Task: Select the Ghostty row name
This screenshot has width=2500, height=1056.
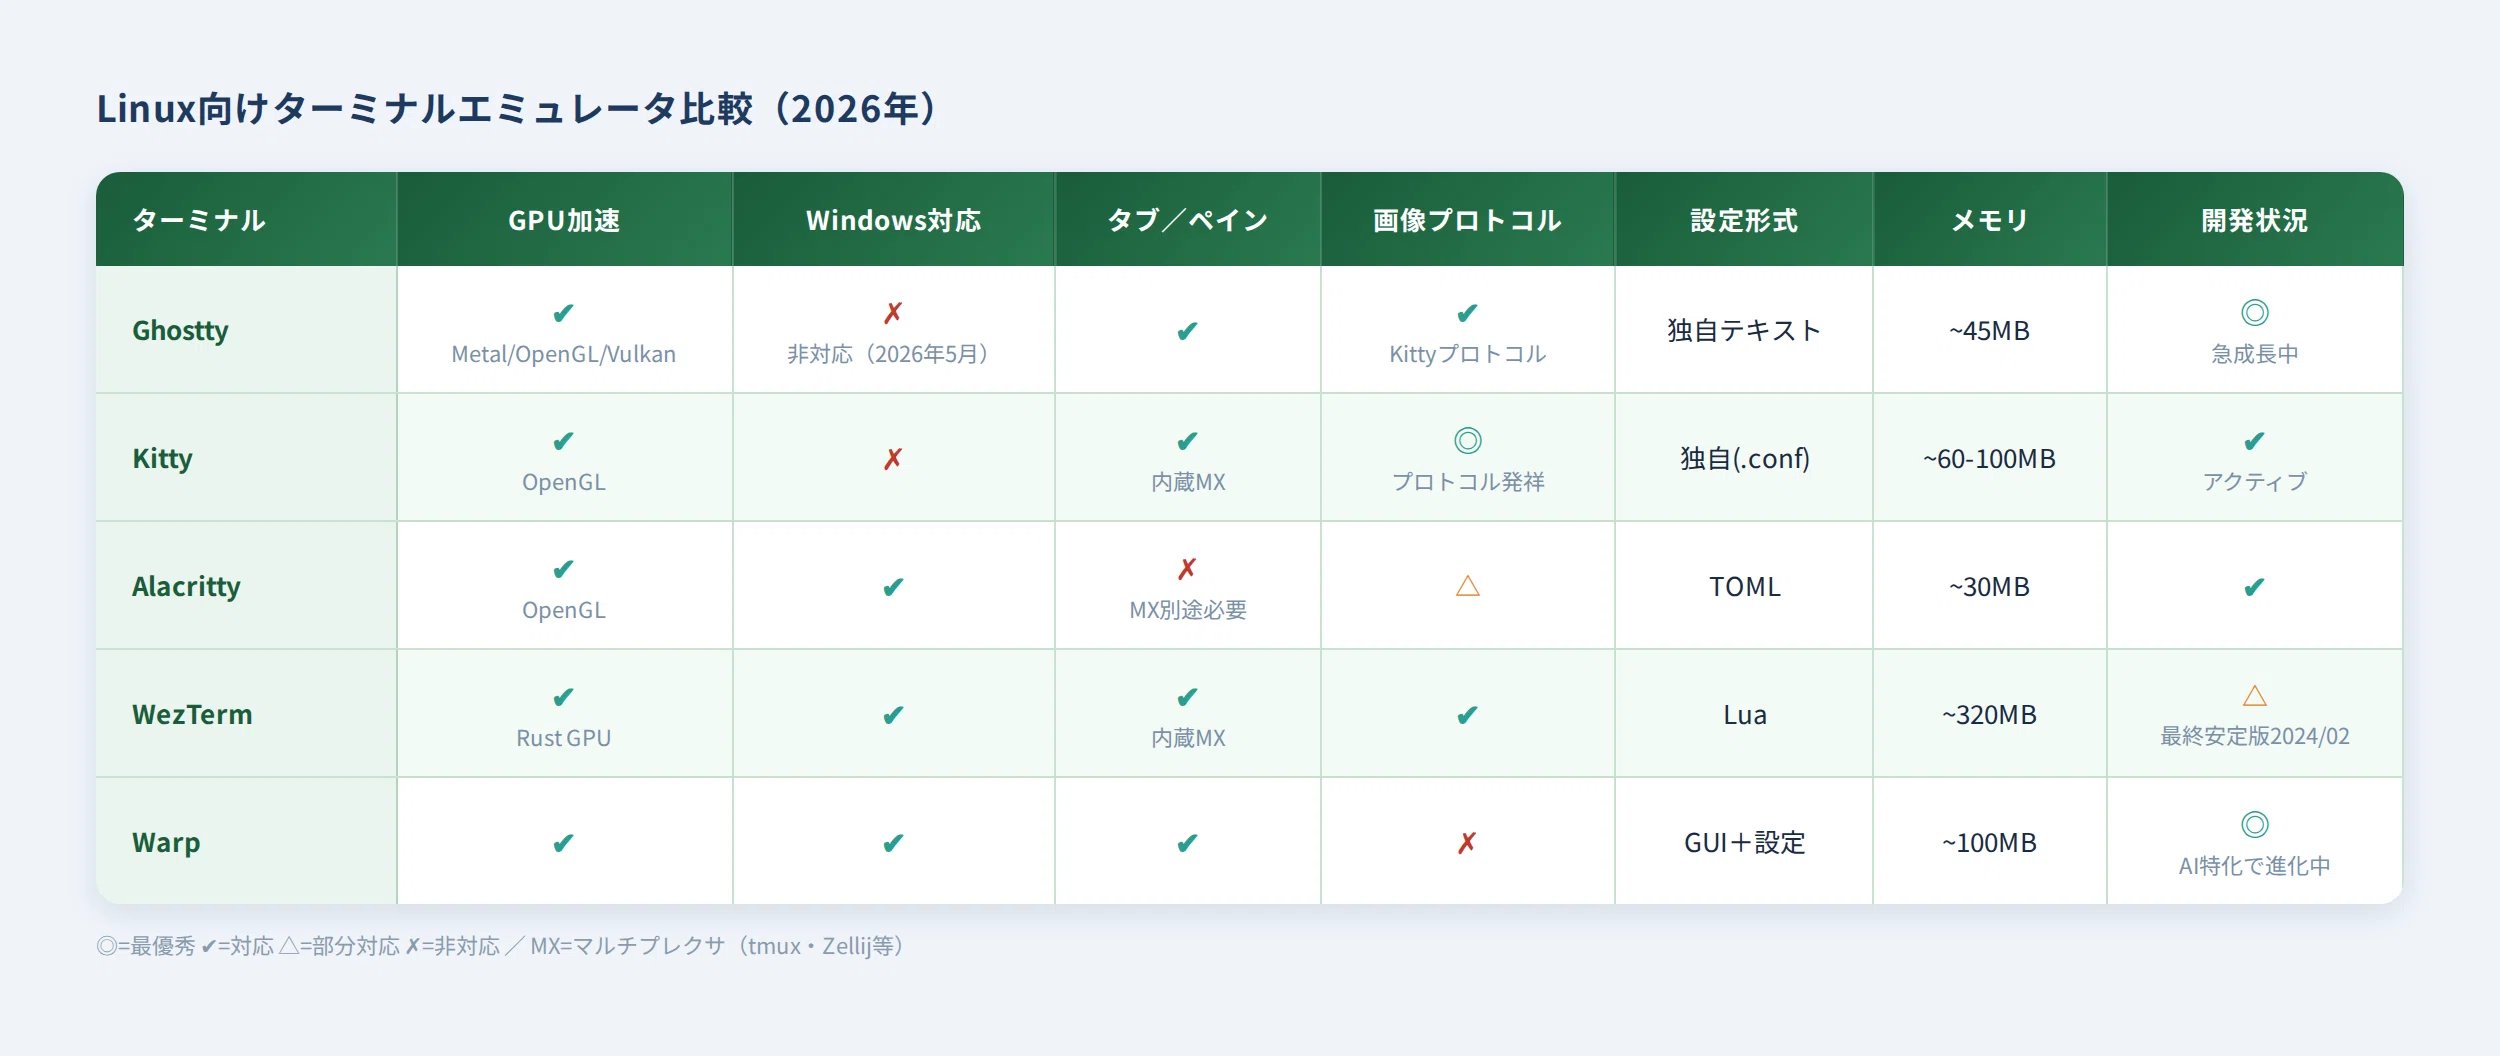Action: click(180, 331)
